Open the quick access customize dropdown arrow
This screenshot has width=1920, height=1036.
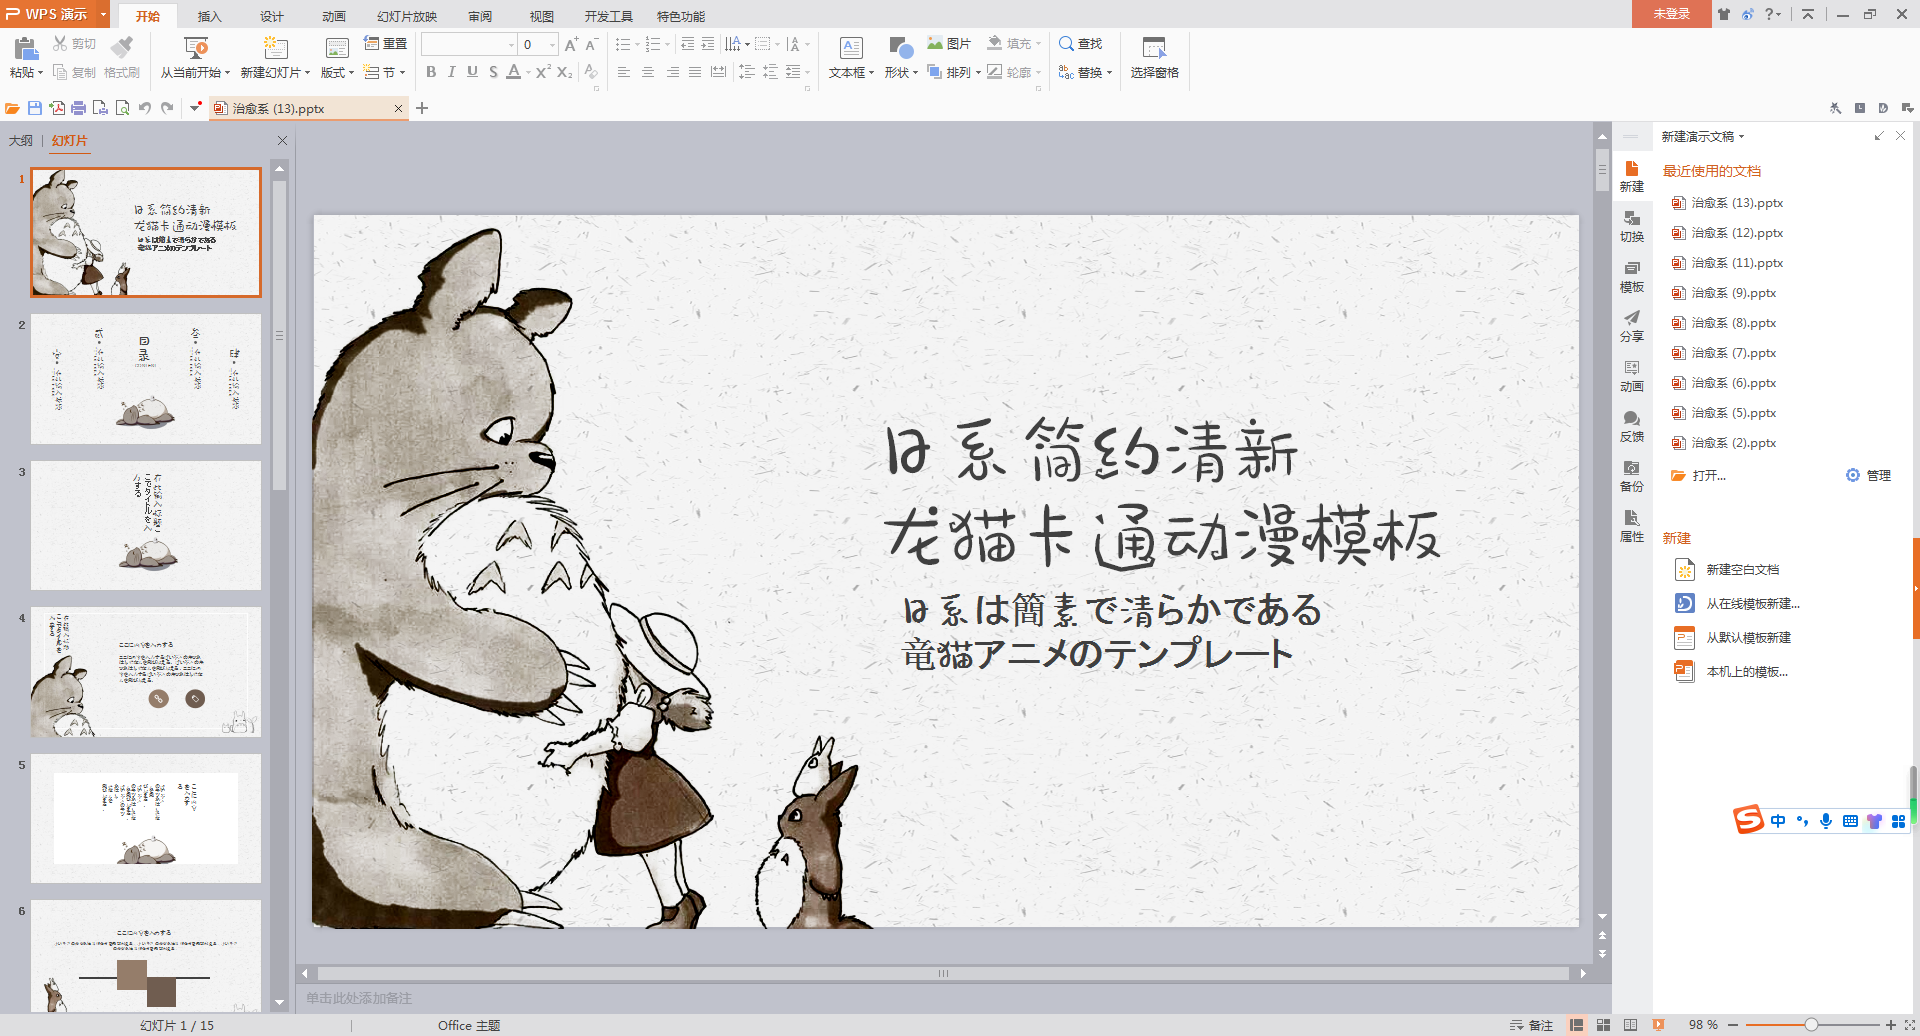(196, 108)
